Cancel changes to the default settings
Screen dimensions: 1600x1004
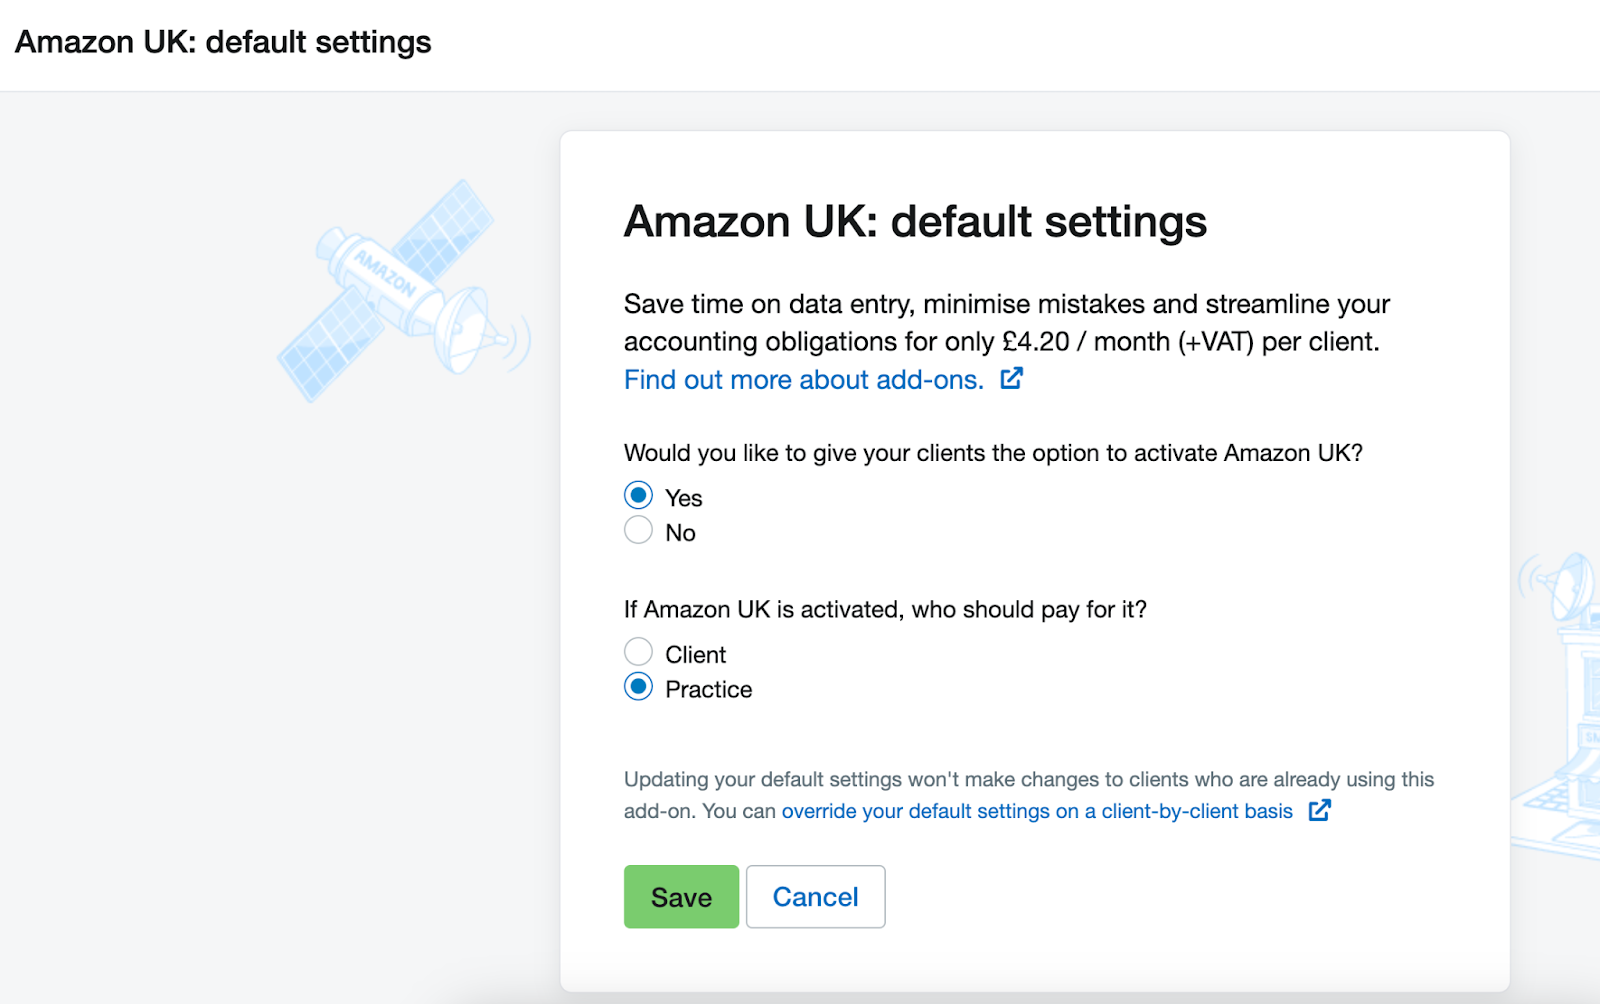click(815, 897)
